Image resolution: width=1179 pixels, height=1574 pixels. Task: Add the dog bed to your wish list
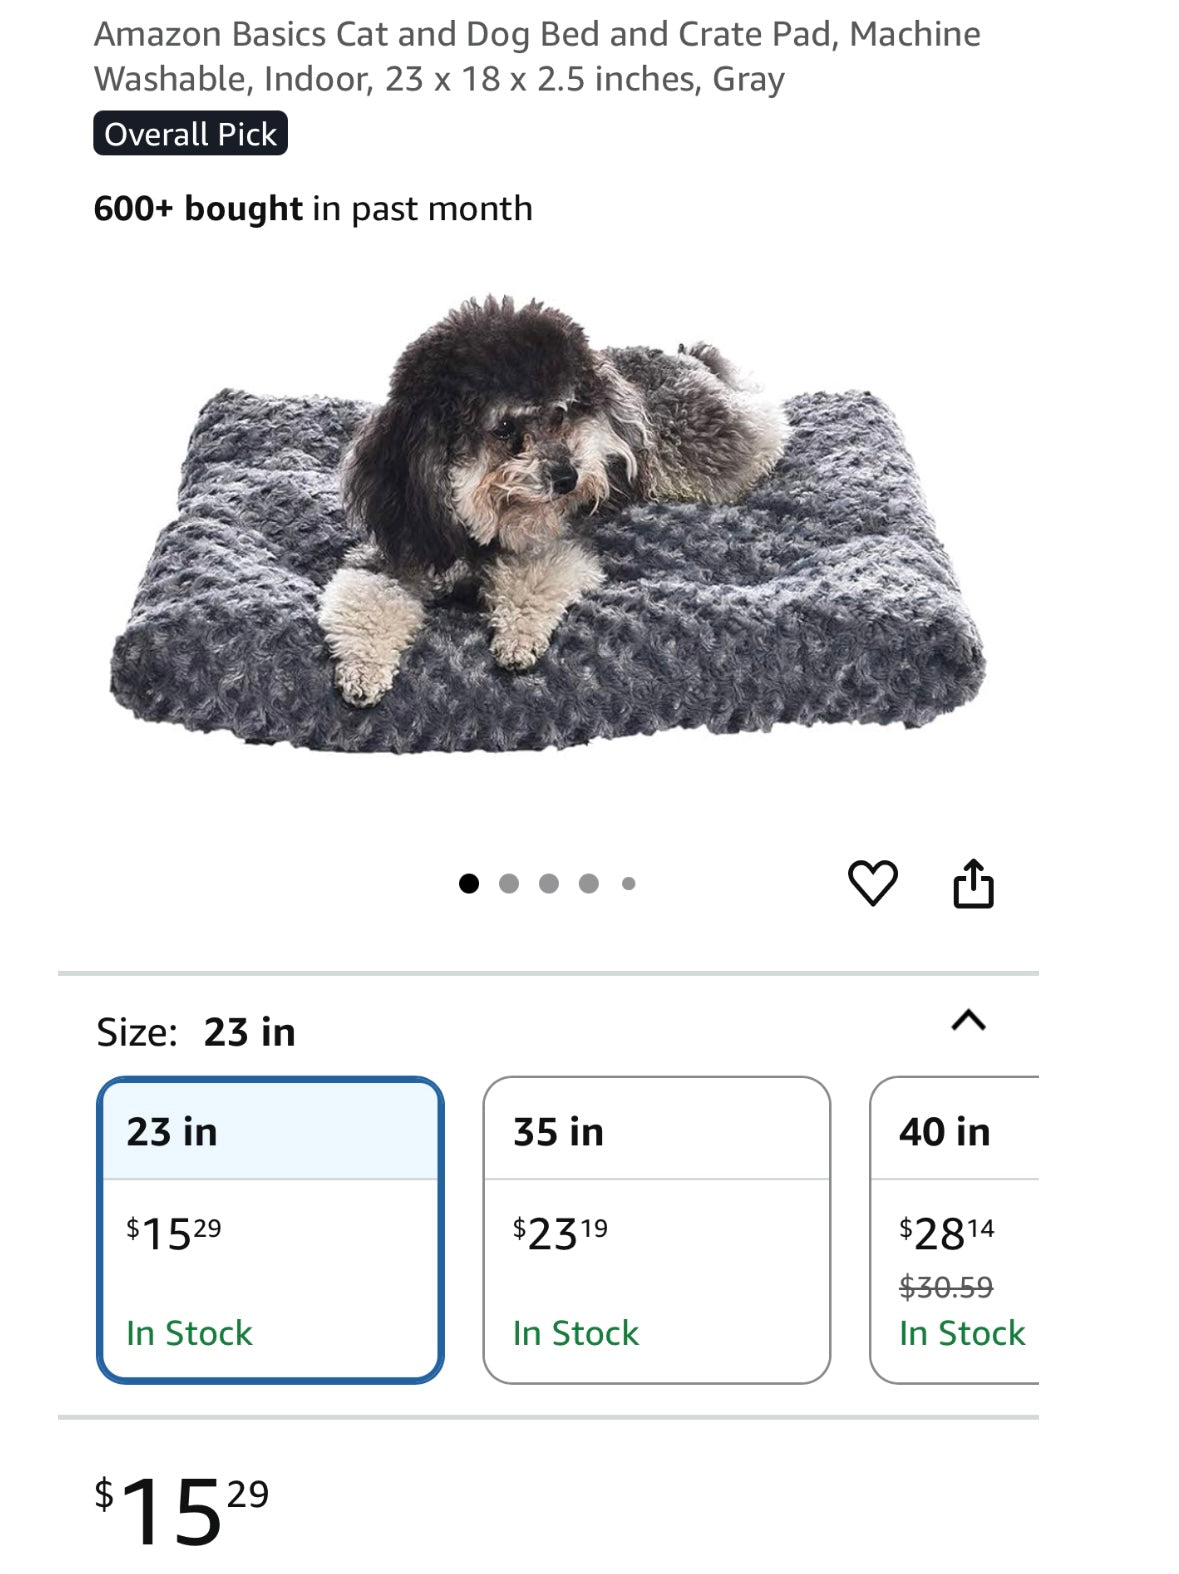(874, 880)
